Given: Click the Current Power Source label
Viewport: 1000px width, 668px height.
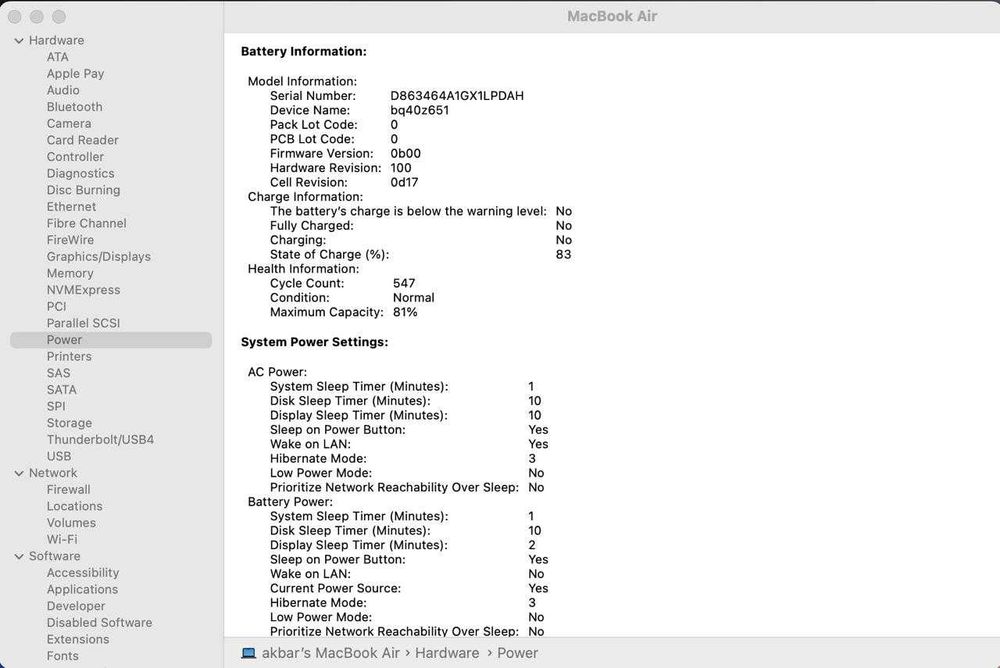Looking at the screenshot, I should [335, 588].
